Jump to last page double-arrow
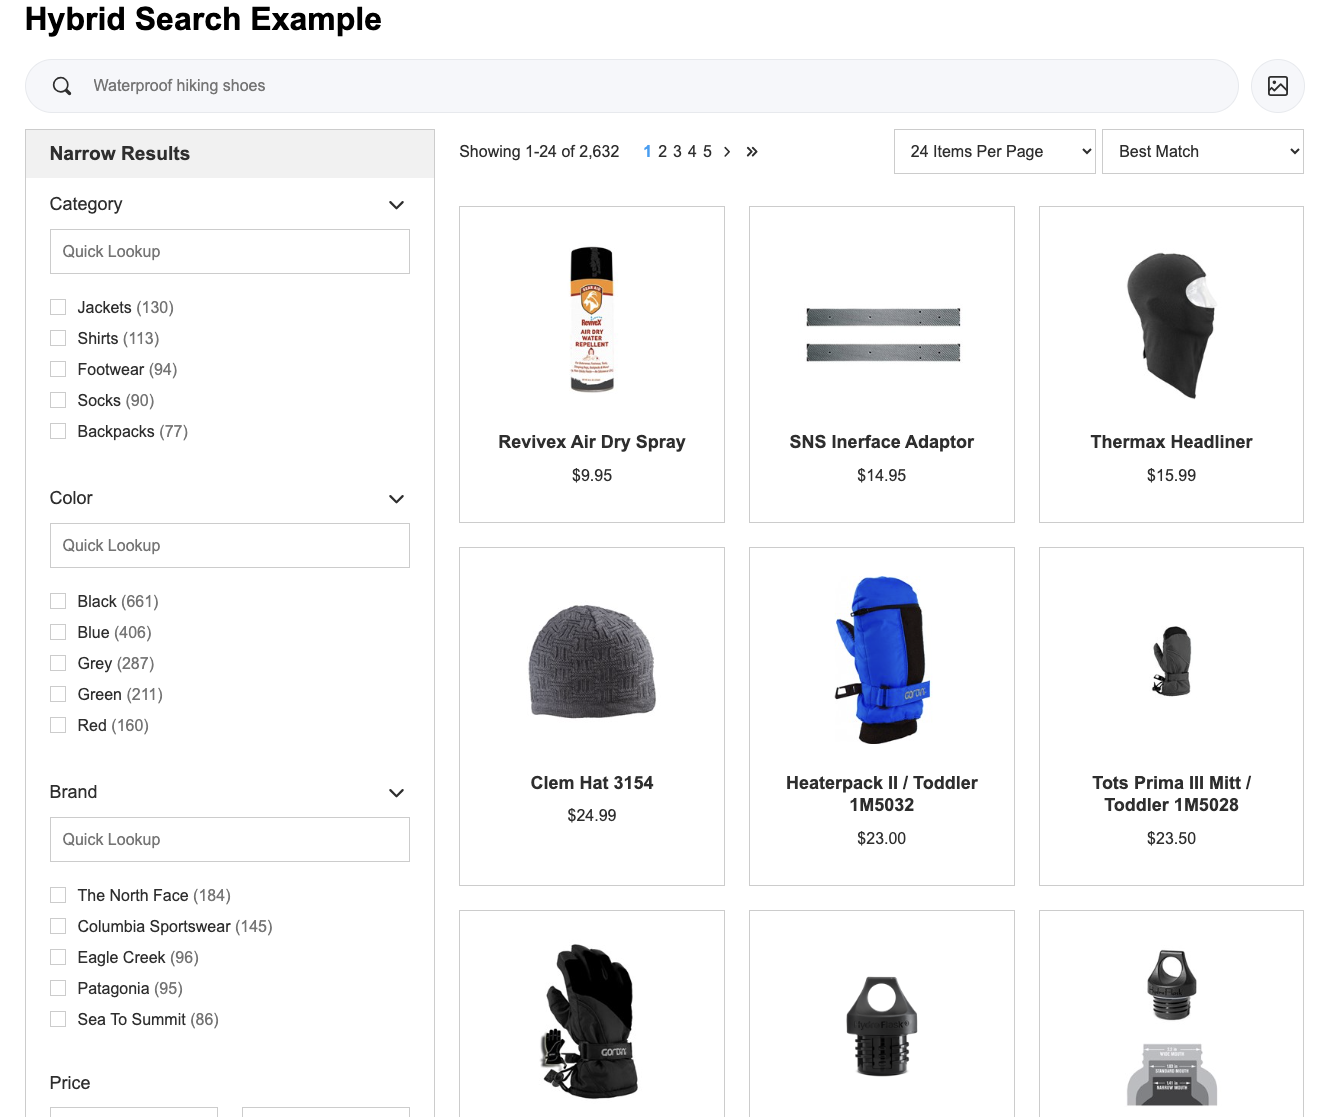This screenshot has width=1325, height=1117. pyautogui.click(x=752, y=152)
